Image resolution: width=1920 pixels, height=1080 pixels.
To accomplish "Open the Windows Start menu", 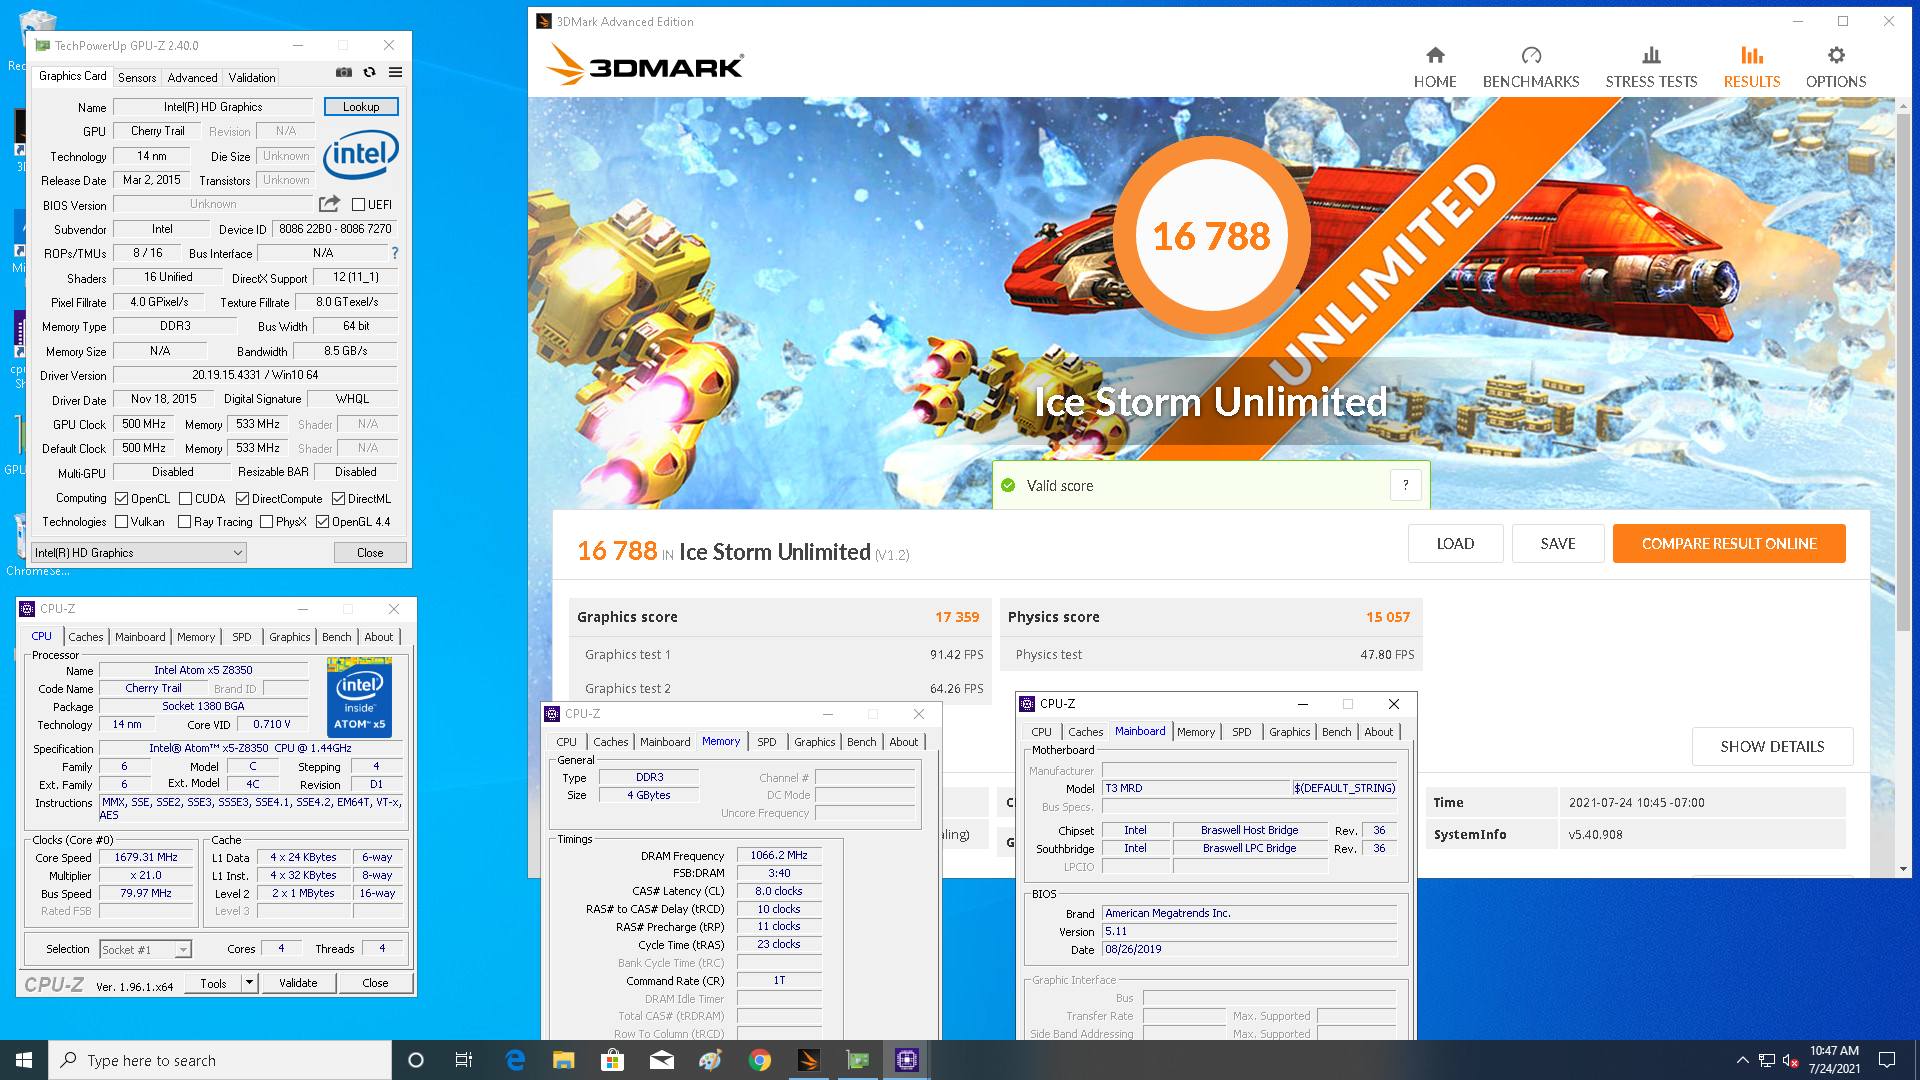I will (x=24, y=1060).
